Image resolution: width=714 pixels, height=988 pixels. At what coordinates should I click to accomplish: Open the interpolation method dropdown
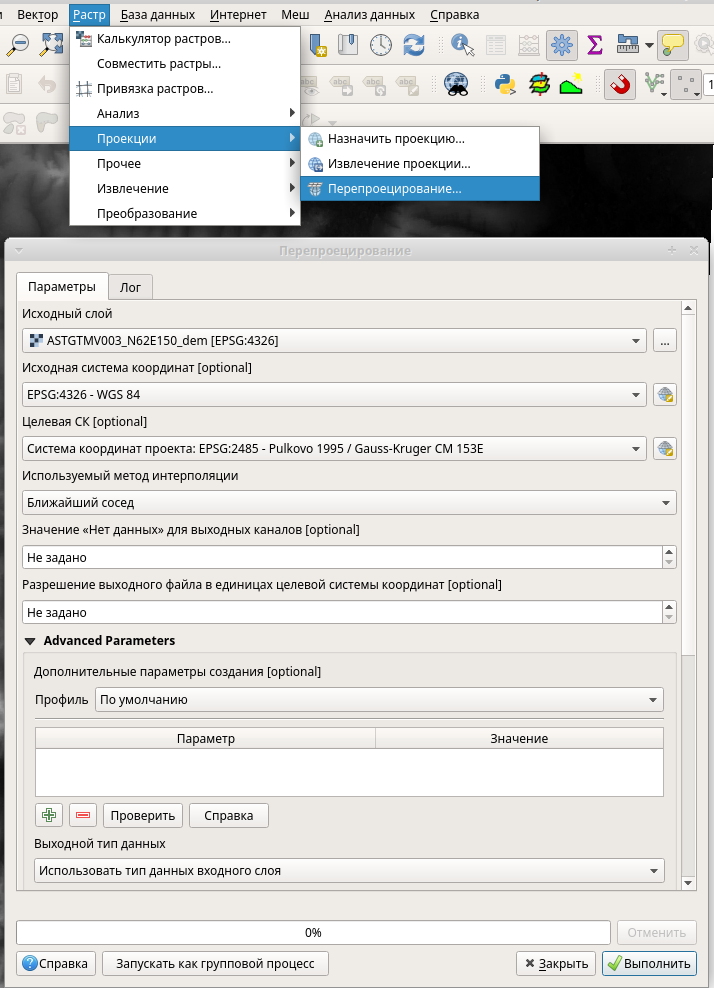(348, 503)
